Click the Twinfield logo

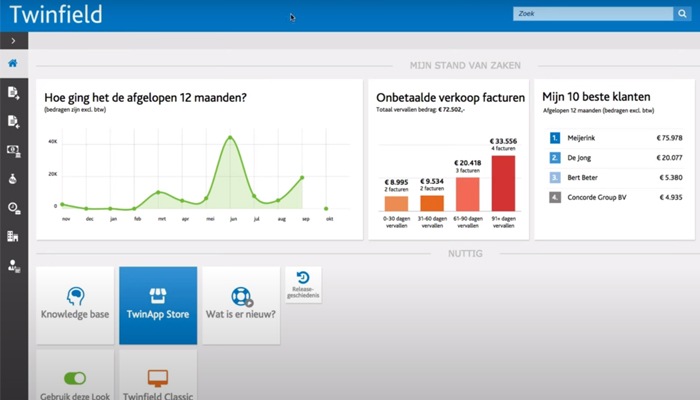(x=56, y=14)
